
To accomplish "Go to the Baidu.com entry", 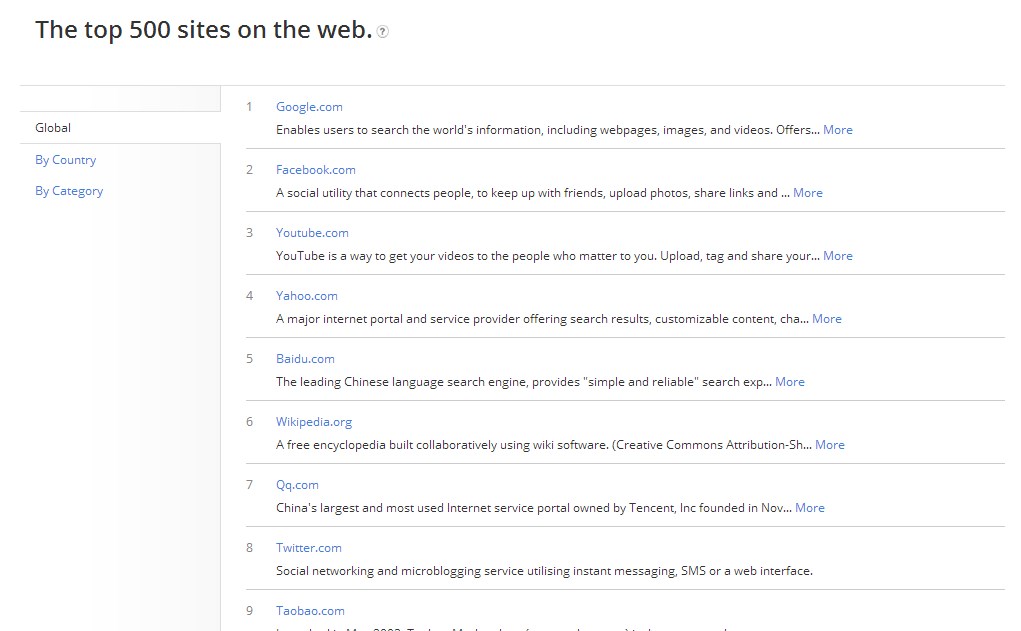I will click(x=305, y=359).
